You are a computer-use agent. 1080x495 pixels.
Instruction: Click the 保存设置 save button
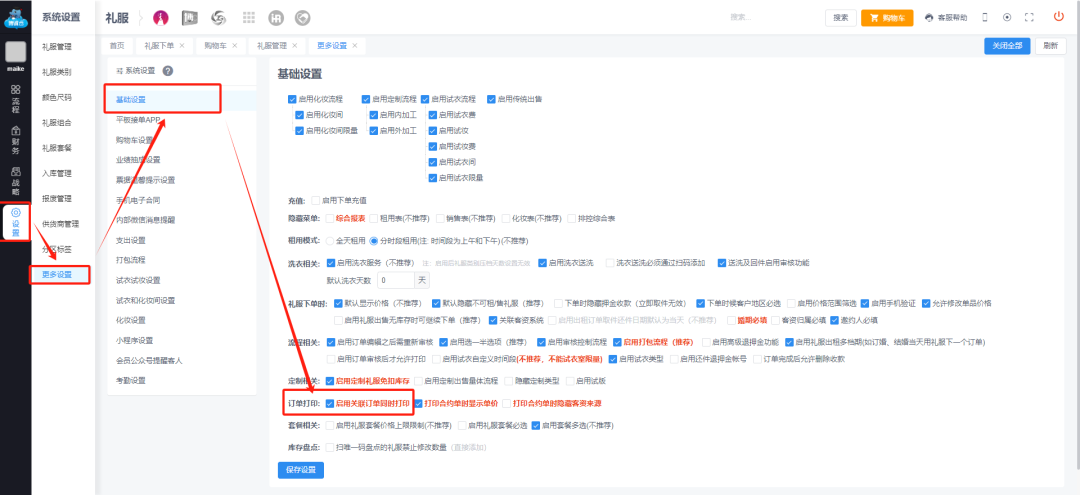point(300,470)
